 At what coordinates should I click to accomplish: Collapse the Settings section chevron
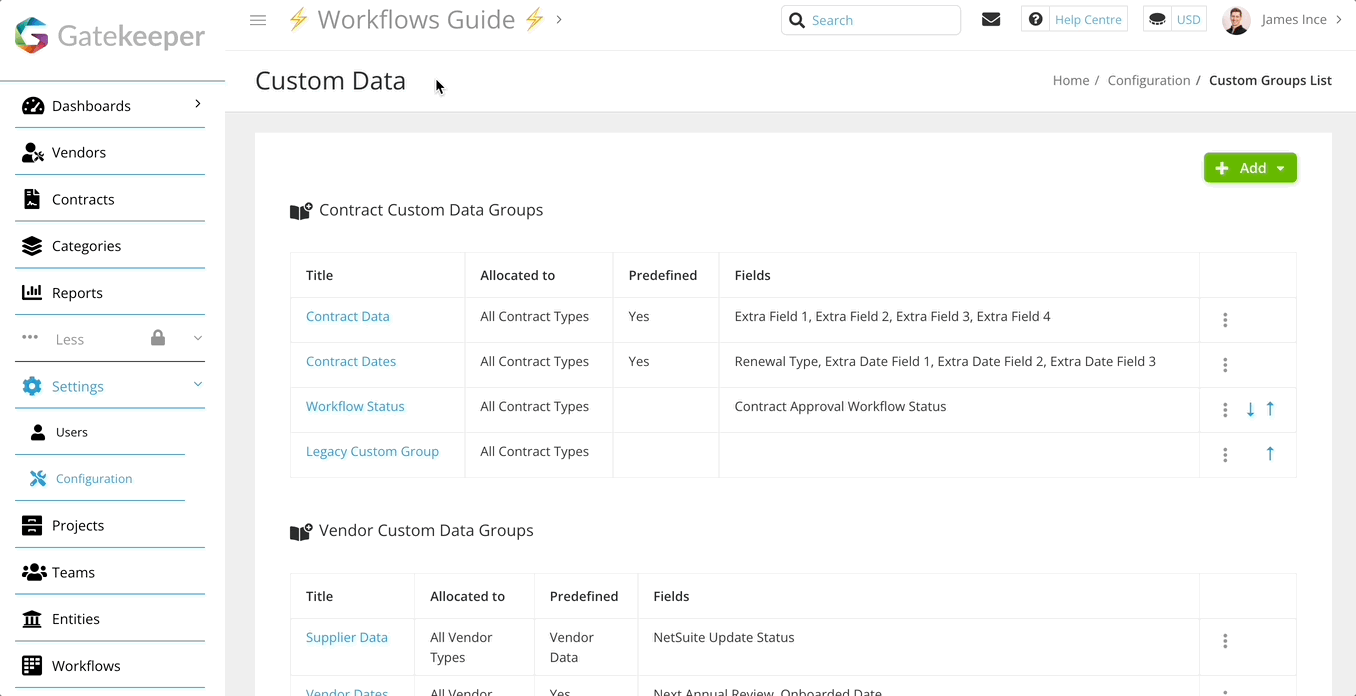[x=197, y=385]
